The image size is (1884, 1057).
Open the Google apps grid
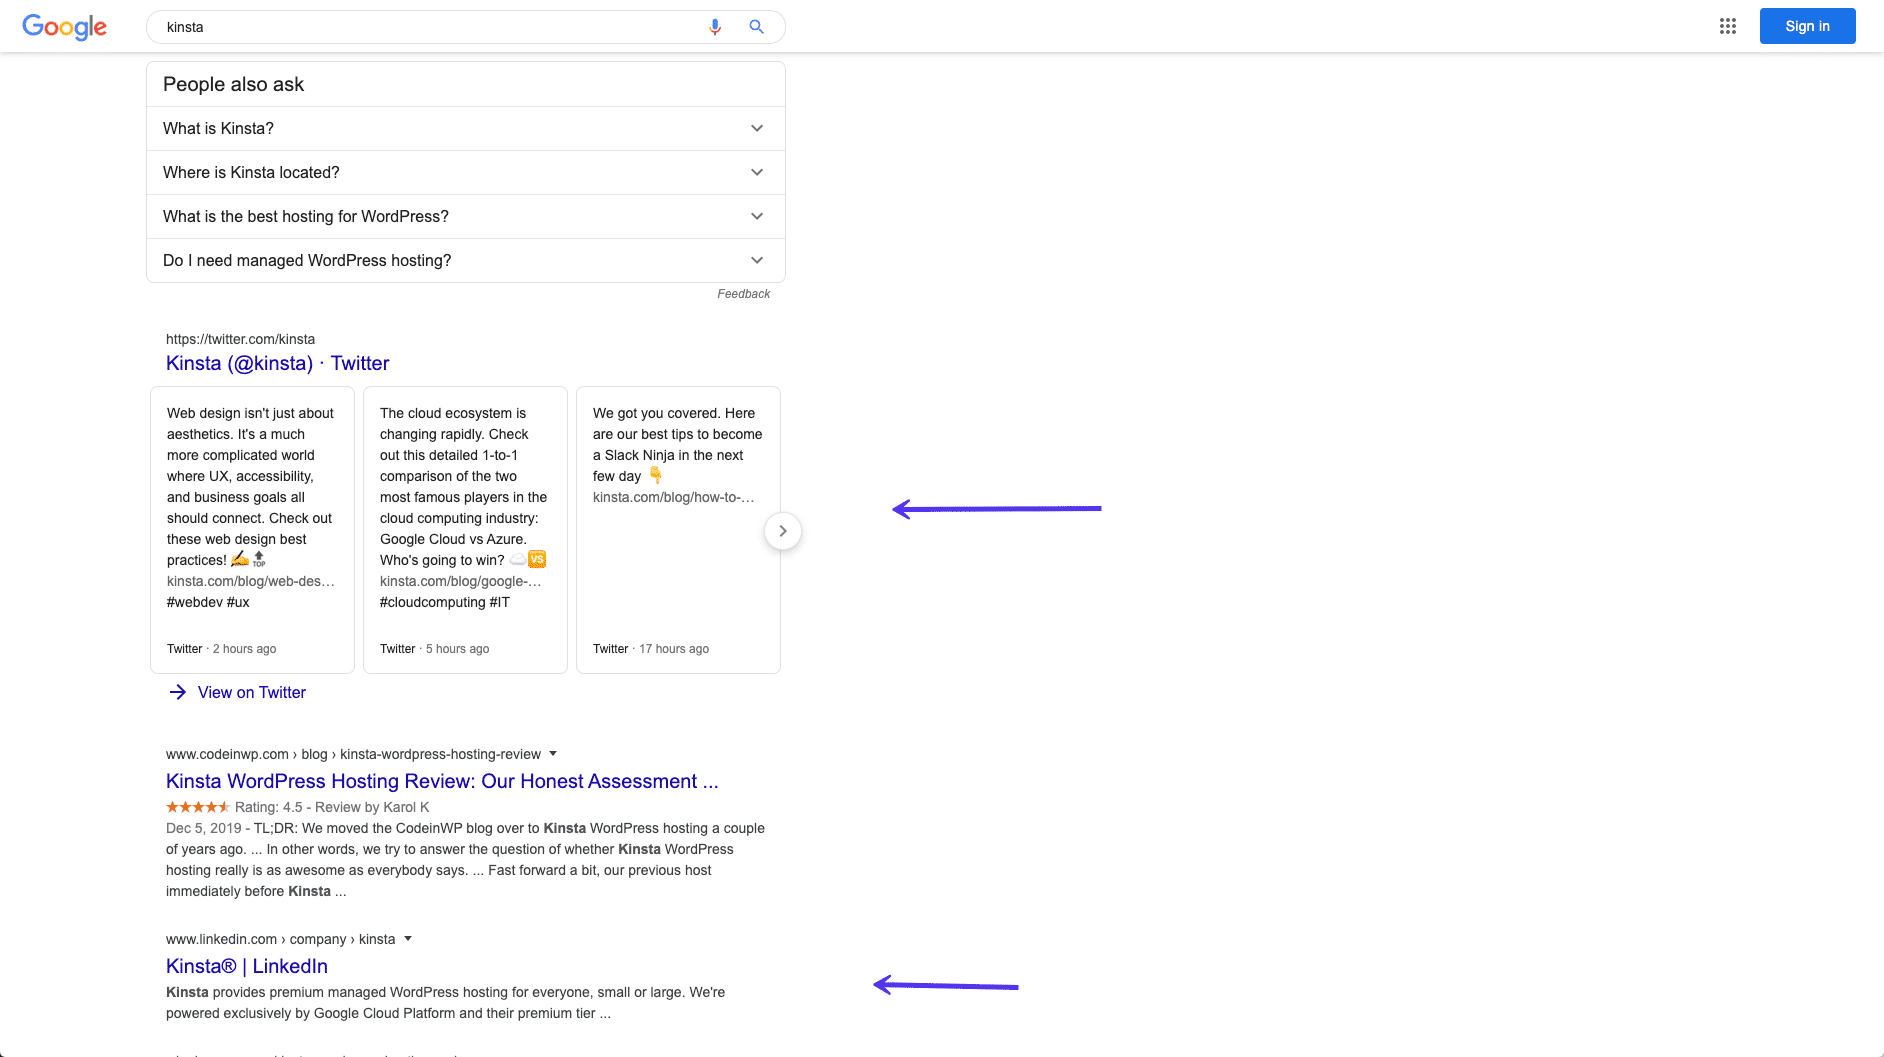pyautogui.click(x=1728, y=26)
